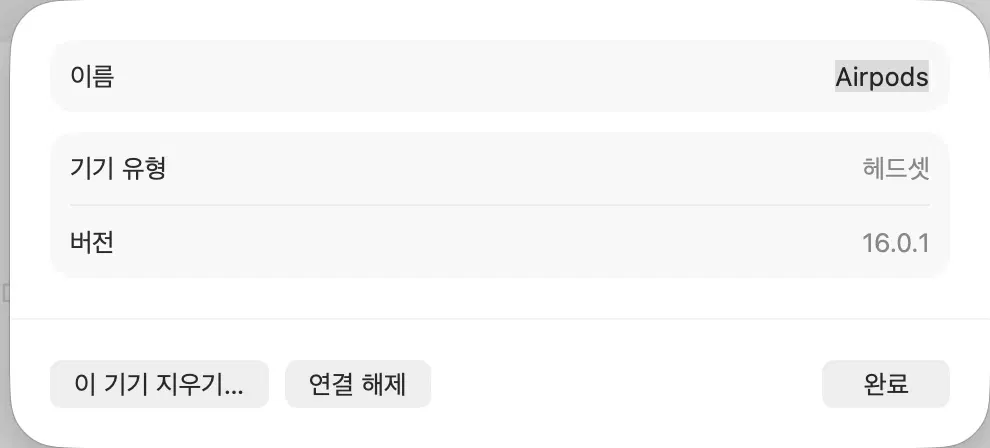Focus the Airpods name text field

[881, 77]
